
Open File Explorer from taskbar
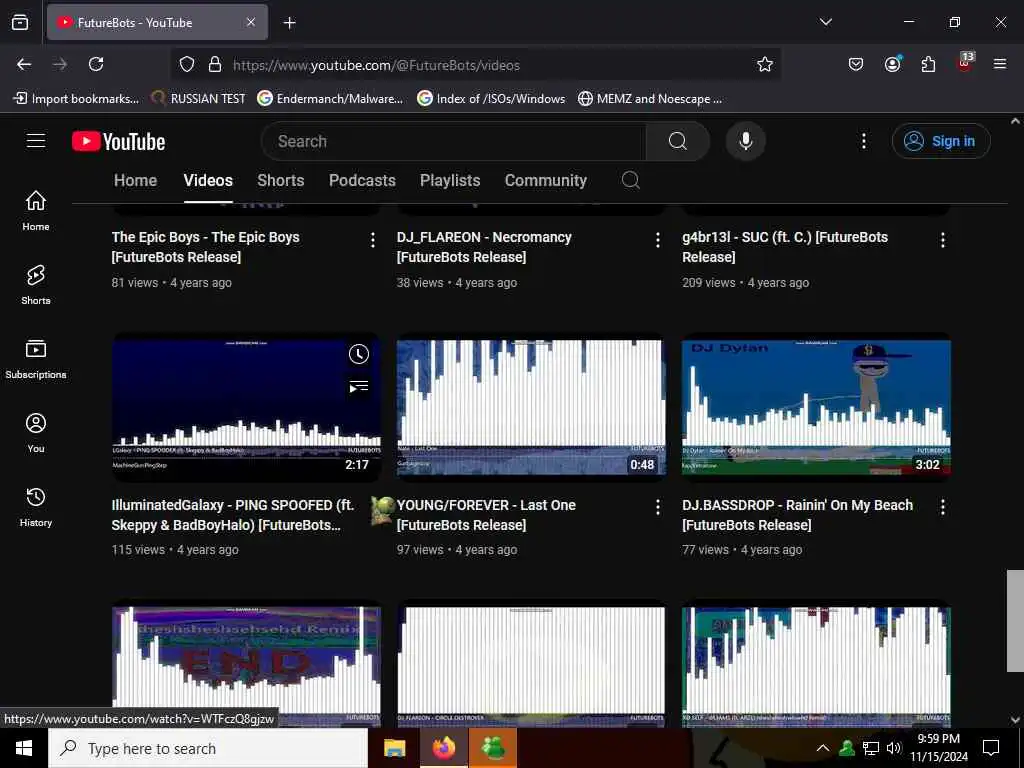(x=394, y=748)
